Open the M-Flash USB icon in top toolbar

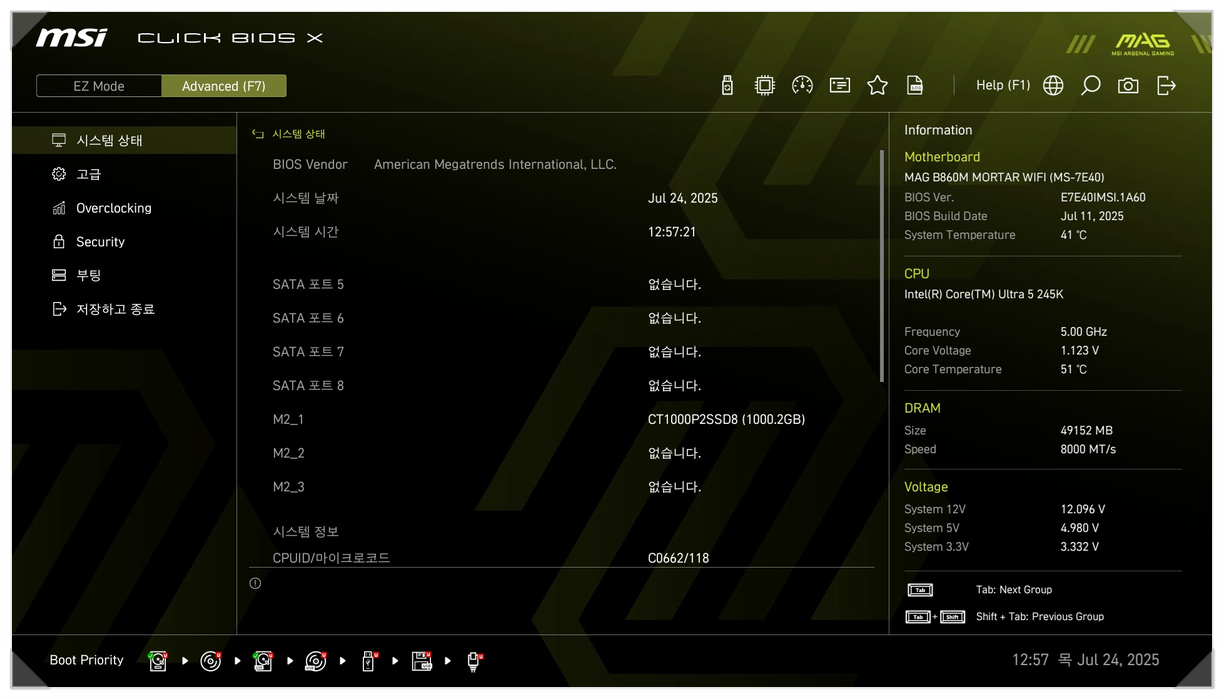[x=727, y=86]
